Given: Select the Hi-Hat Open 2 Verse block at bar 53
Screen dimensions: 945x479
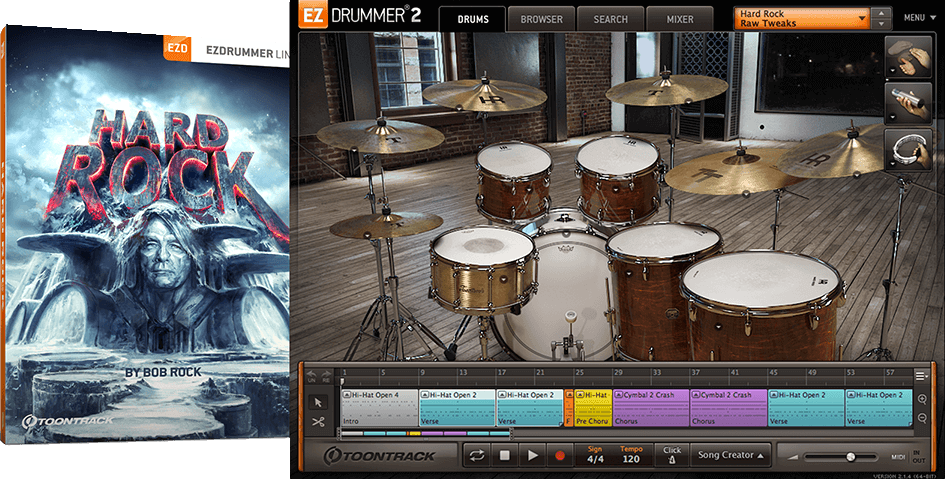Looking at the screenshot, I should point(879,408).
